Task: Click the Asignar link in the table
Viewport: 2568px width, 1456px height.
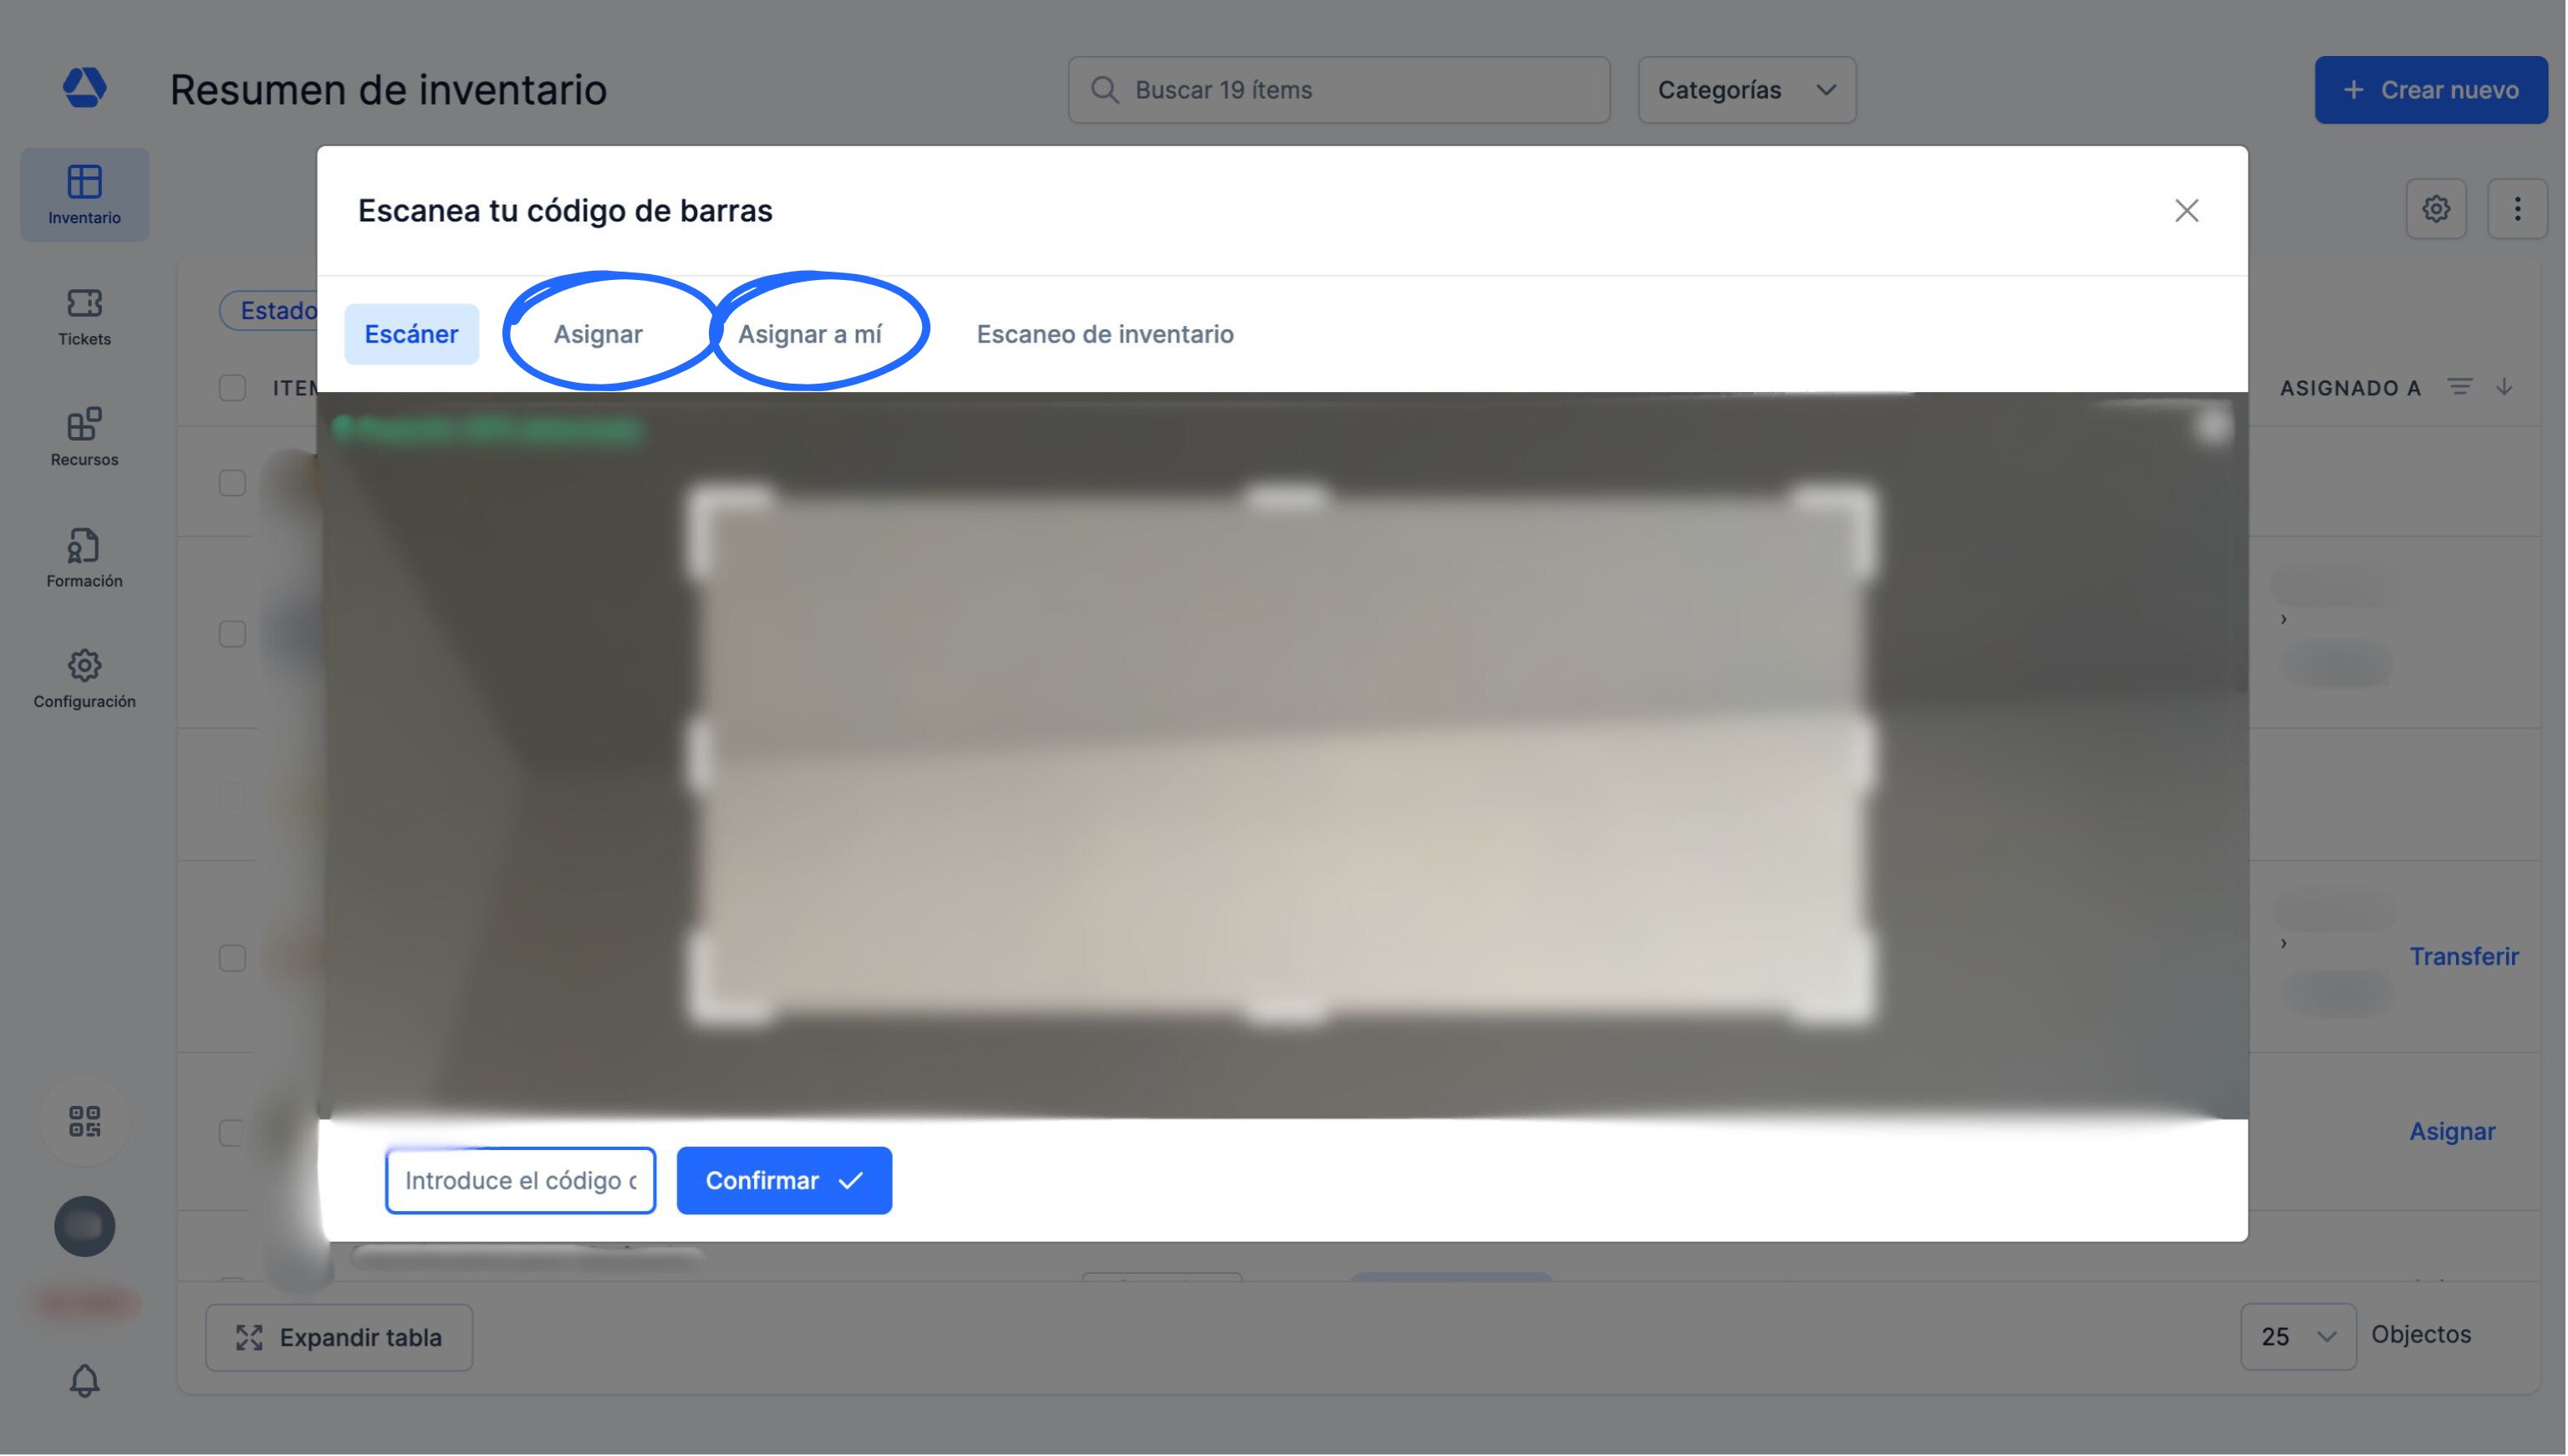Action: click(2452, 1132)
